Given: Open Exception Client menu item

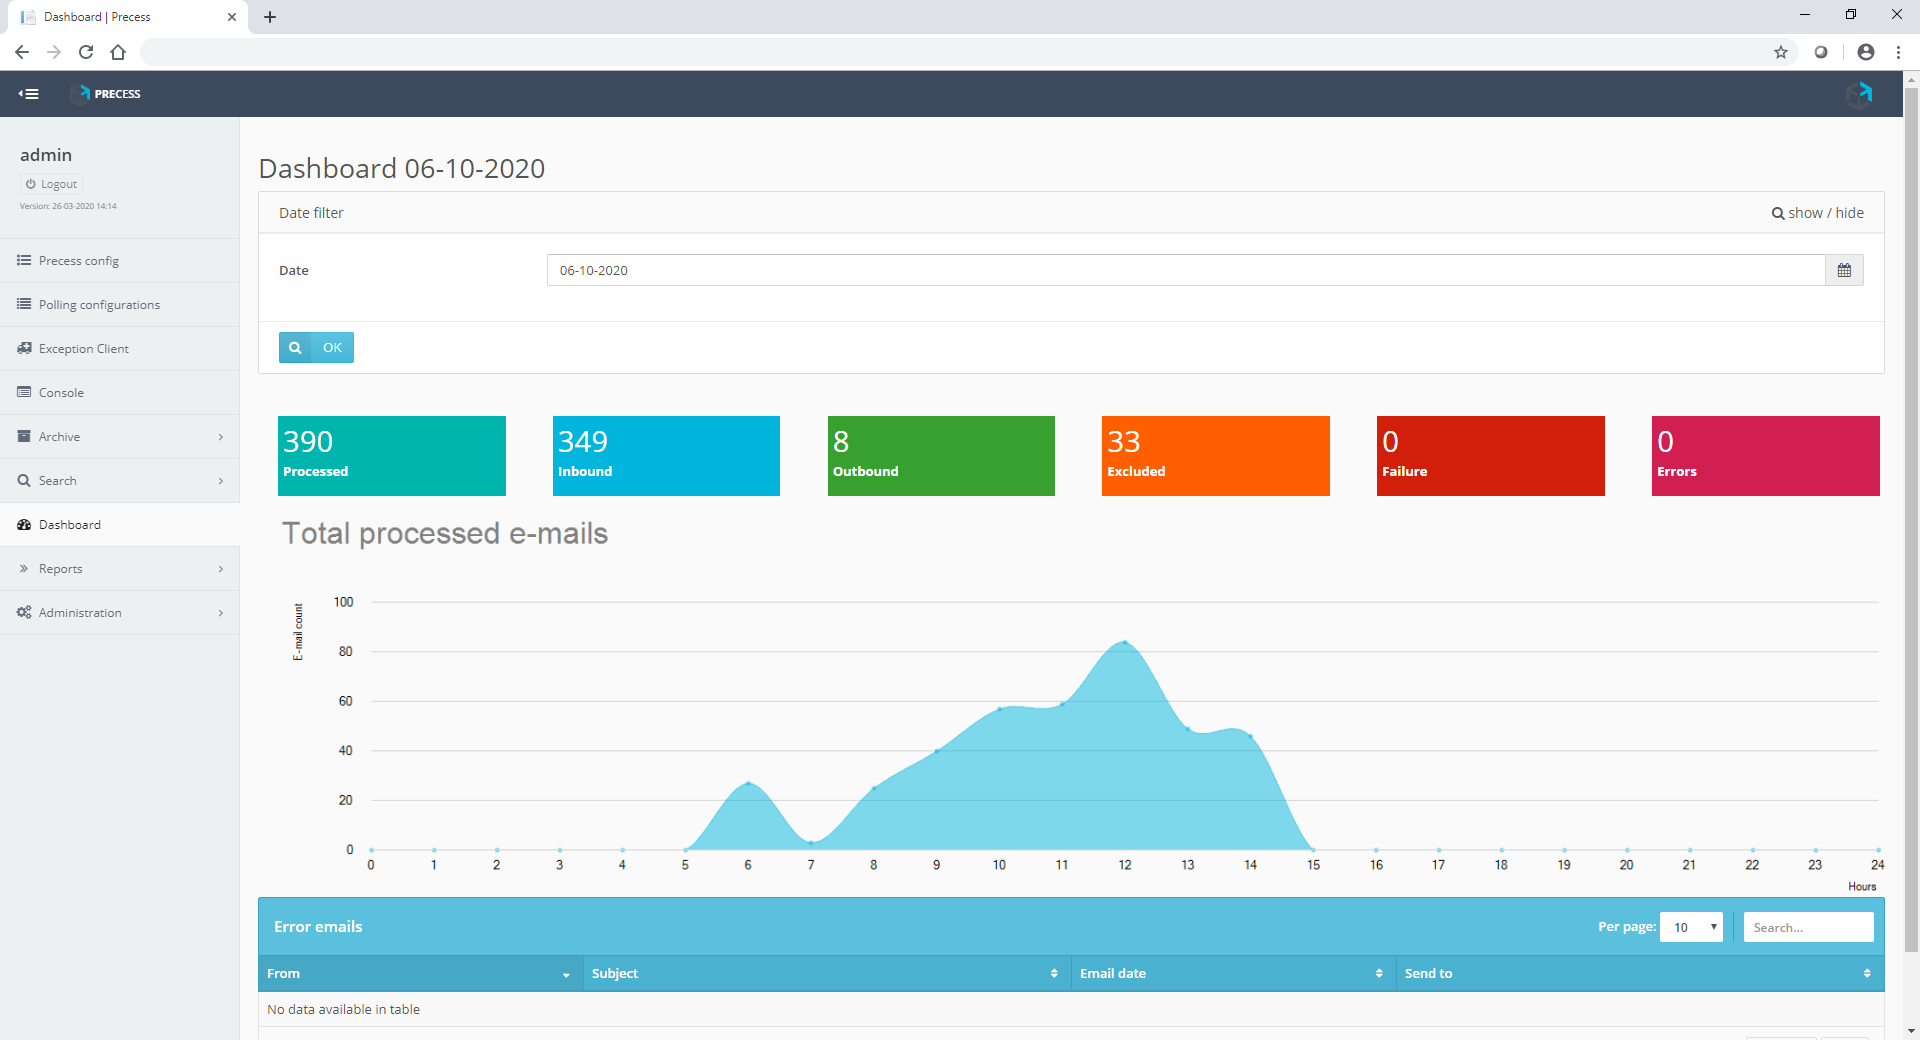Looking at the screenshot, I should 119,349.
